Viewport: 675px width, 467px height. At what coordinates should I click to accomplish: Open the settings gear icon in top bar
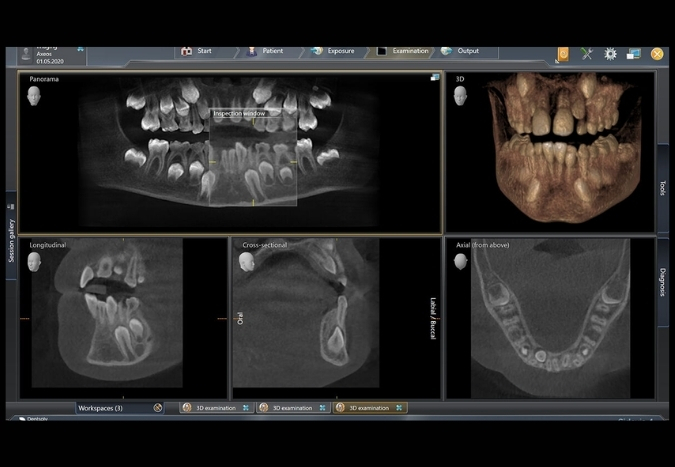610,53
